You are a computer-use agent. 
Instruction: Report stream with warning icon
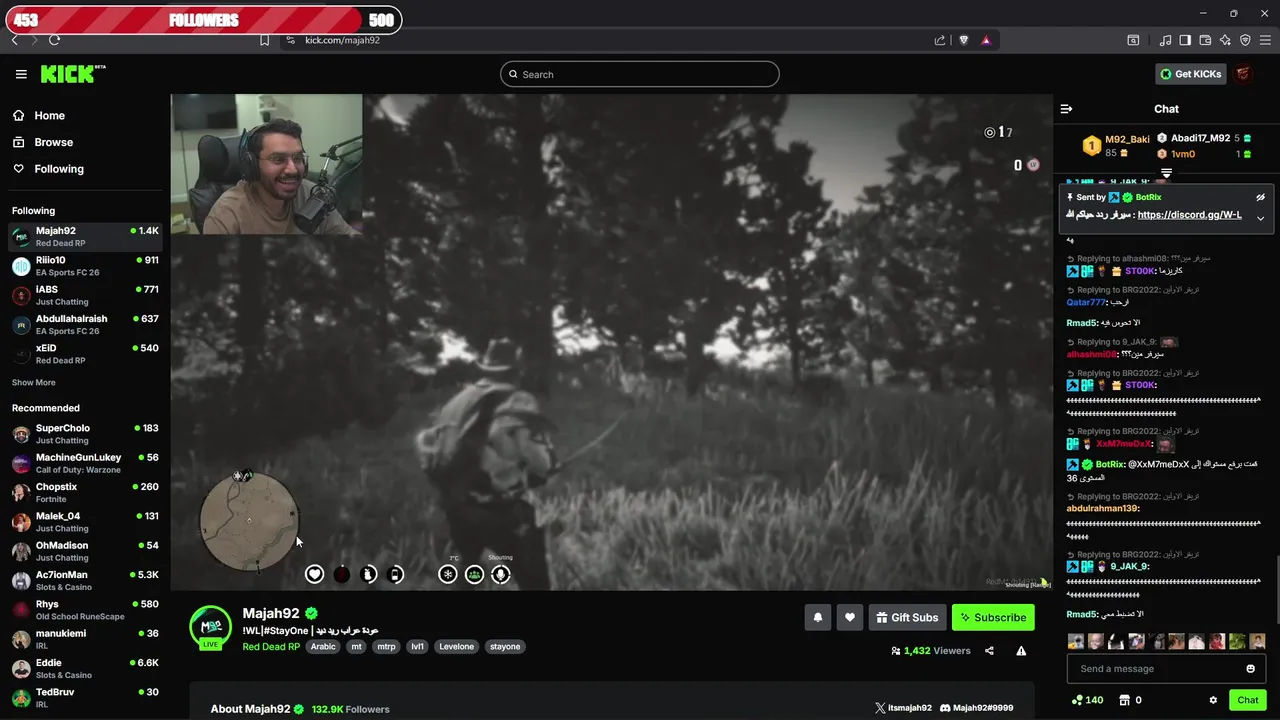point(1021,651)
